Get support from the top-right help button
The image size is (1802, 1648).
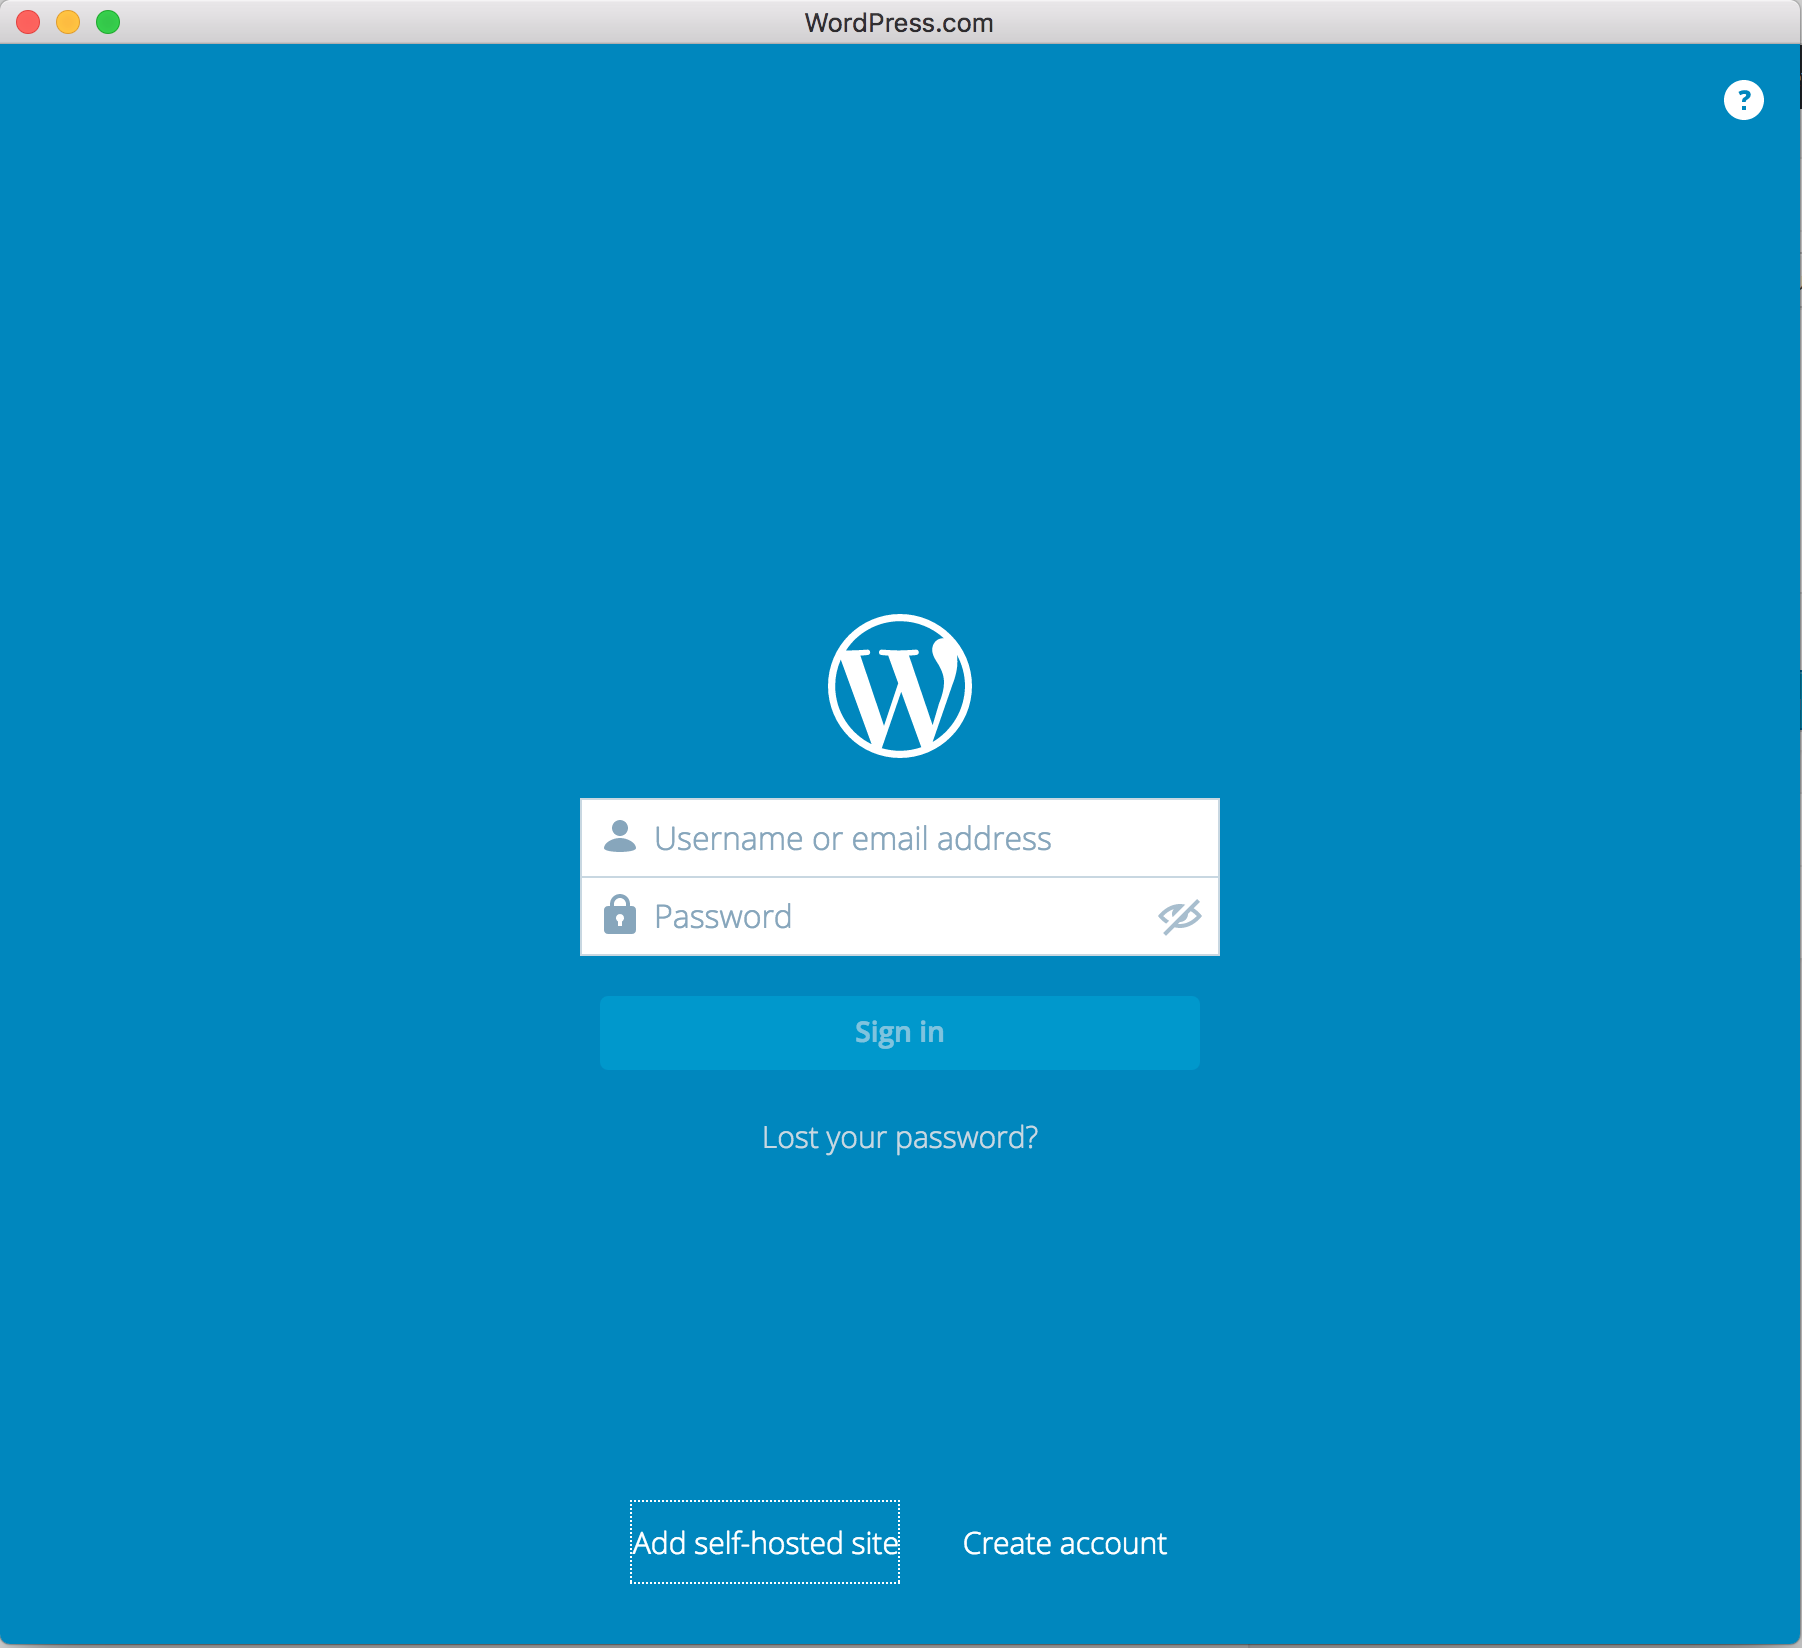pos(1743,100)
